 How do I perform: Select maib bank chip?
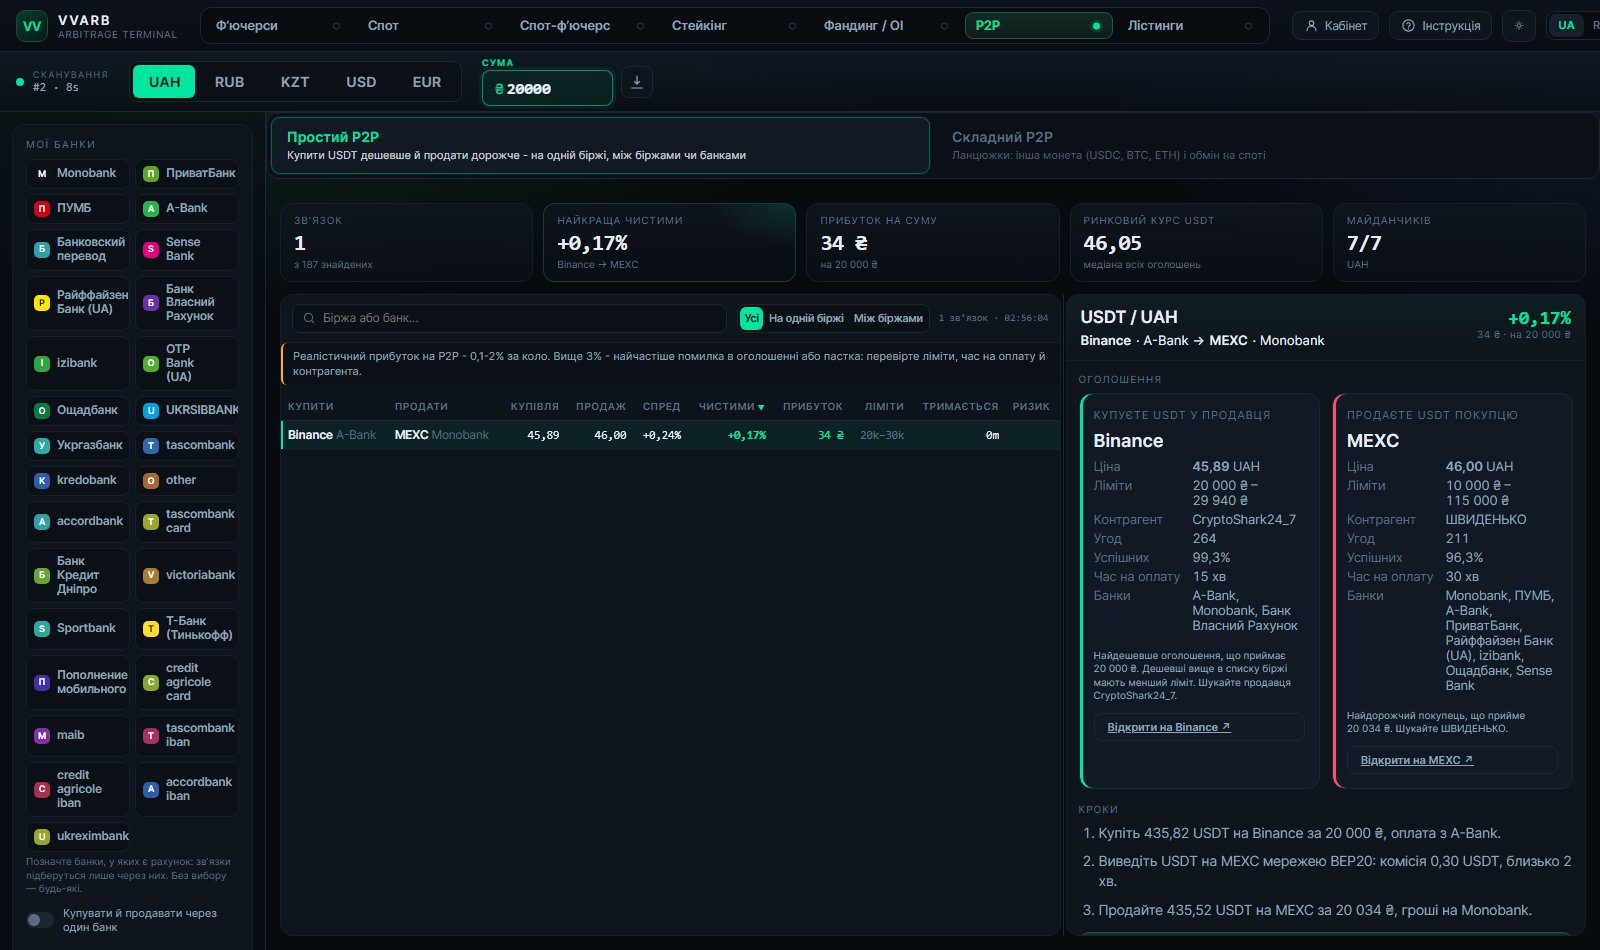(78, 736)
